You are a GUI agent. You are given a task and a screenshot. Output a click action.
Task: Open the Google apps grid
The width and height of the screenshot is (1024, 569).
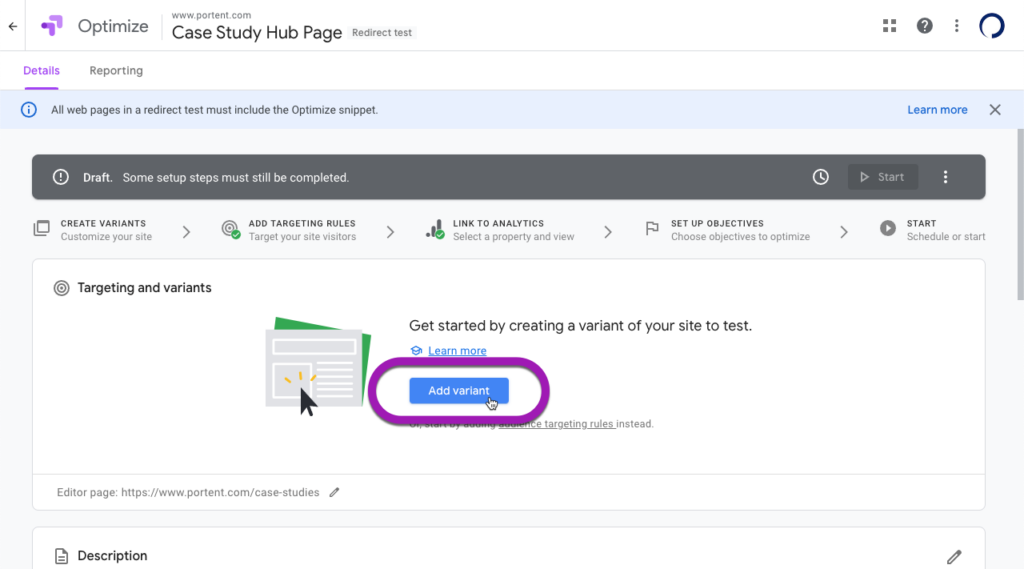pos(889,26)
